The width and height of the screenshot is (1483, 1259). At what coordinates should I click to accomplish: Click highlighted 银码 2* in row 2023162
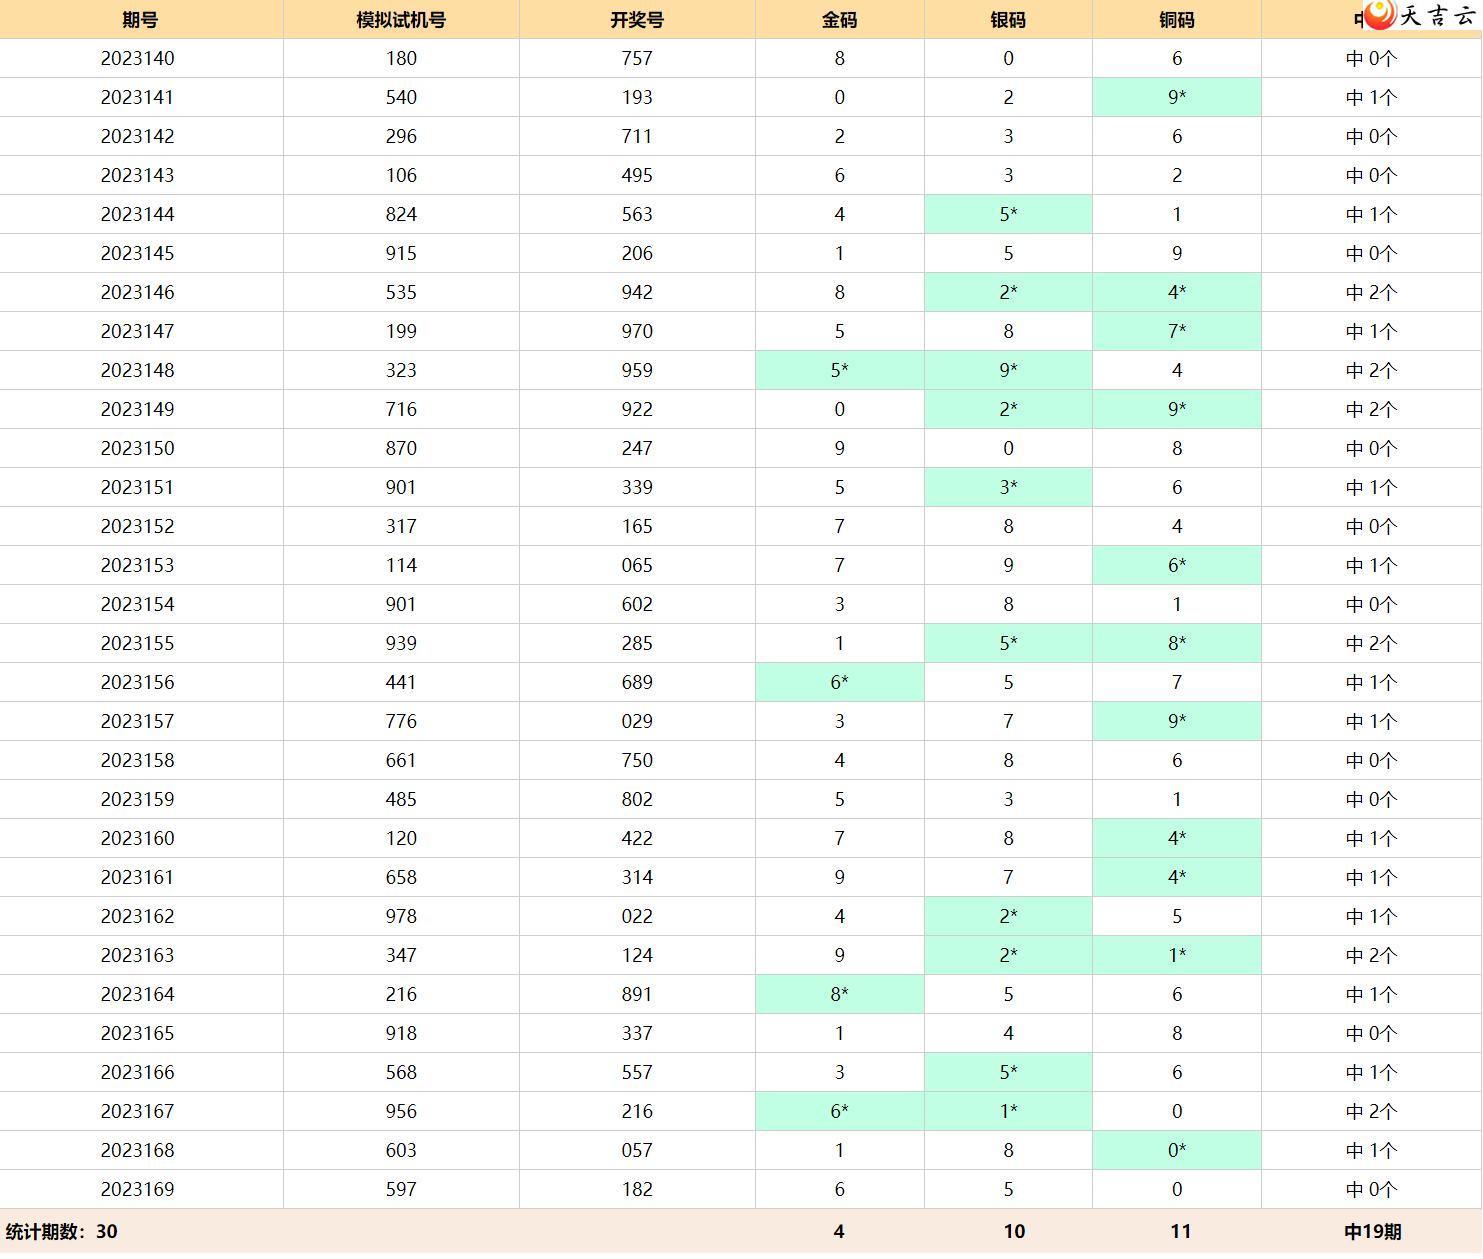1008,917
